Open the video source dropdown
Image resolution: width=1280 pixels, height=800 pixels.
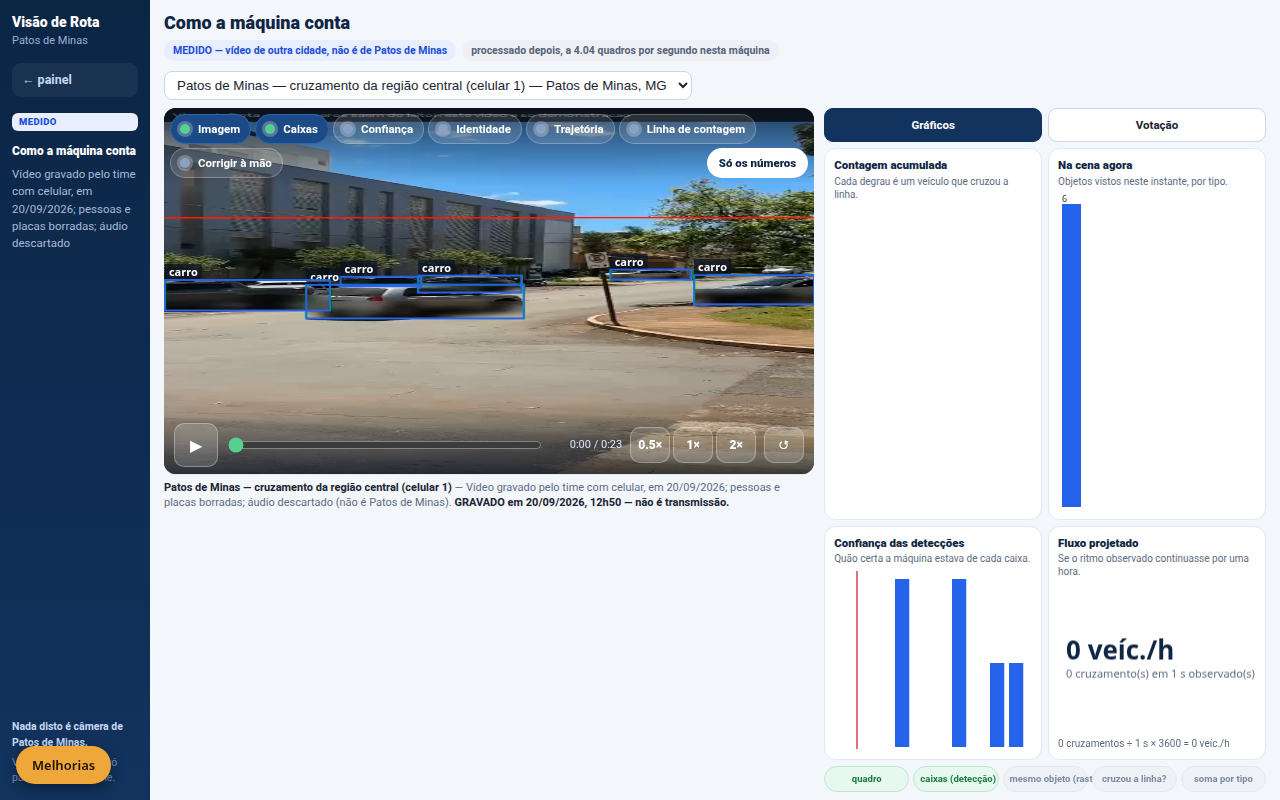coord(428,86)
